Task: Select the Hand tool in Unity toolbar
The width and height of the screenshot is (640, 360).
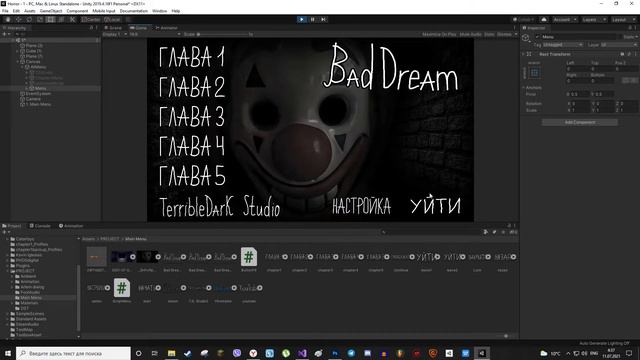Action: click(x=8, y=19)
